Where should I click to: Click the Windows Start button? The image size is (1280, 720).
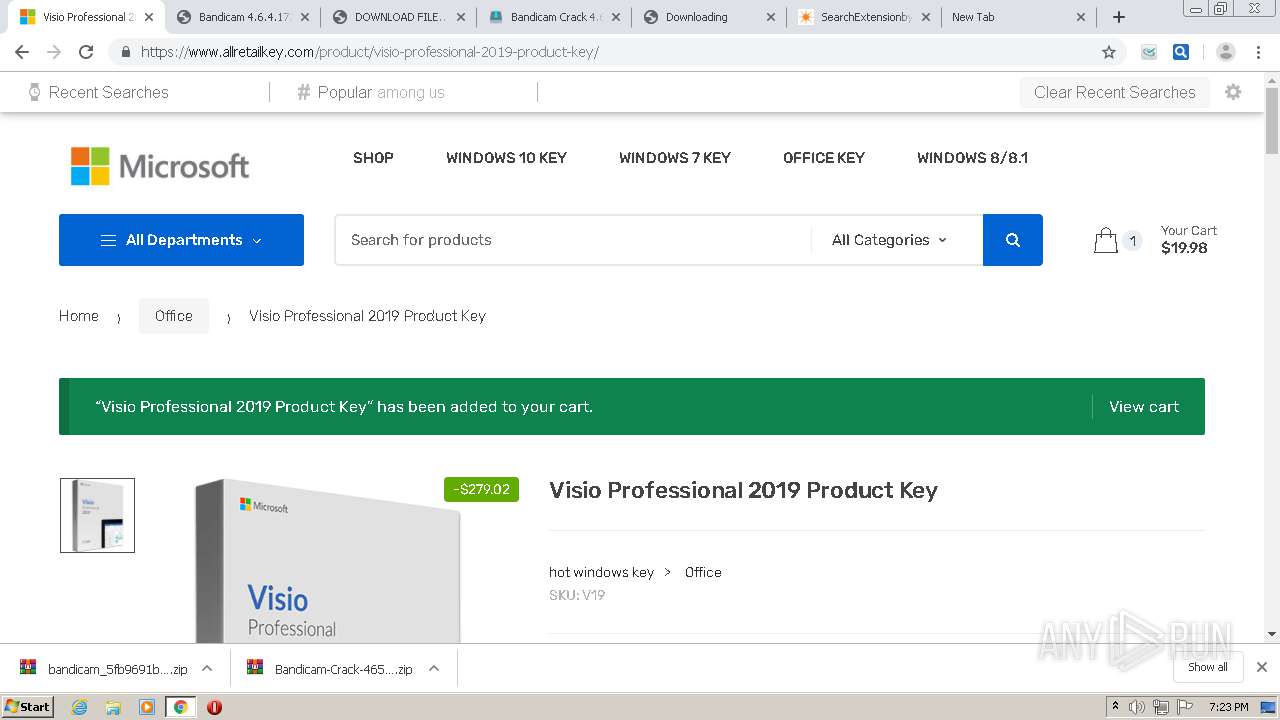(27, 707)
